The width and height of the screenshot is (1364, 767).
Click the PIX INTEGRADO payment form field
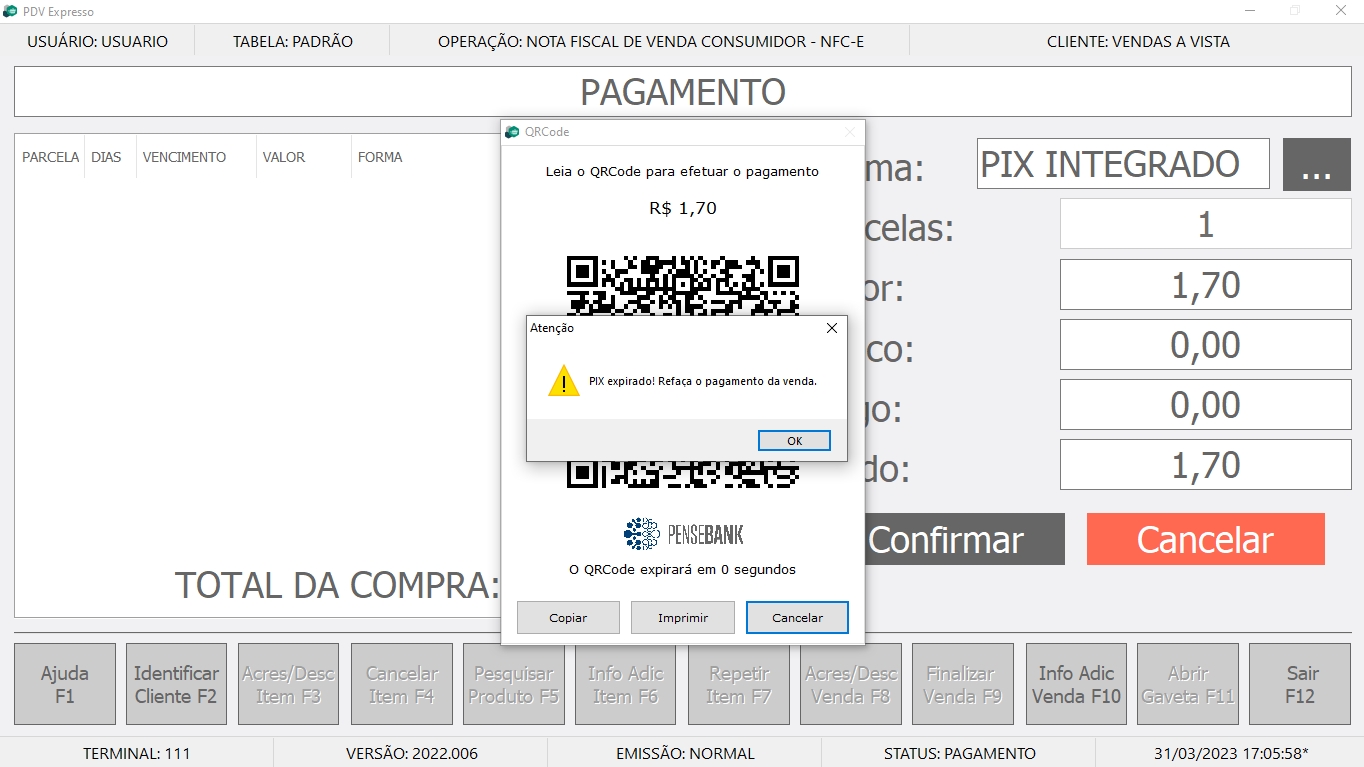(x=1123, y=164)
